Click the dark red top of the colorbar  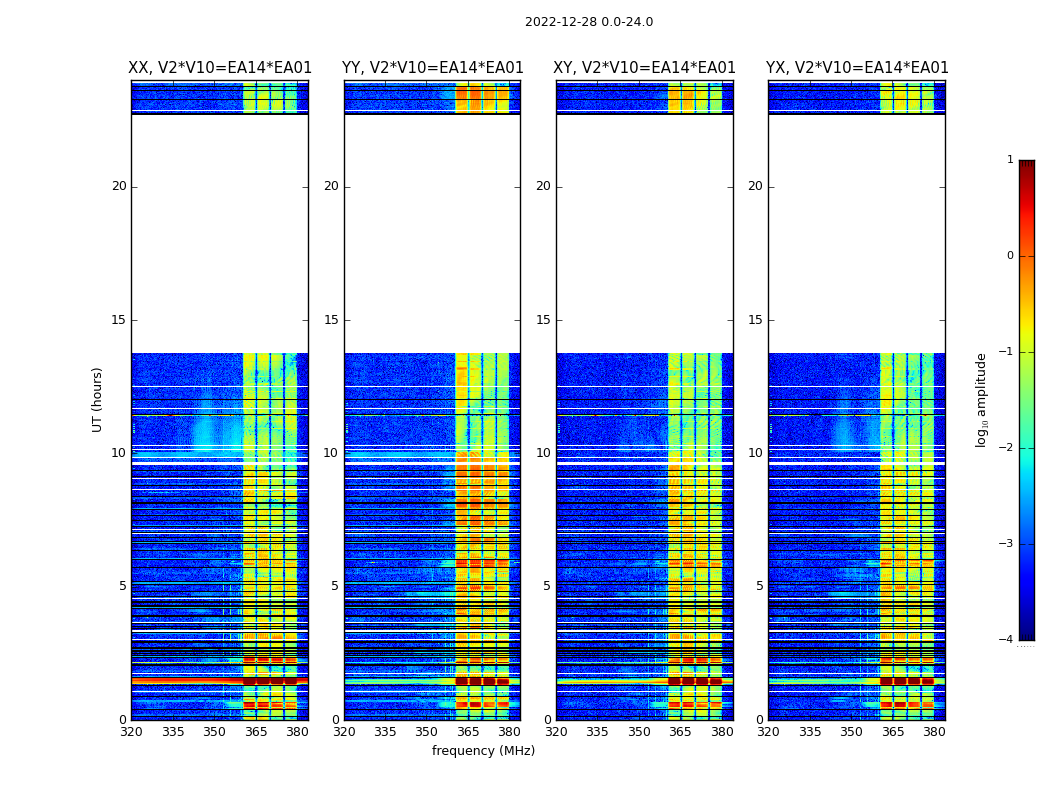[1026, 165]
